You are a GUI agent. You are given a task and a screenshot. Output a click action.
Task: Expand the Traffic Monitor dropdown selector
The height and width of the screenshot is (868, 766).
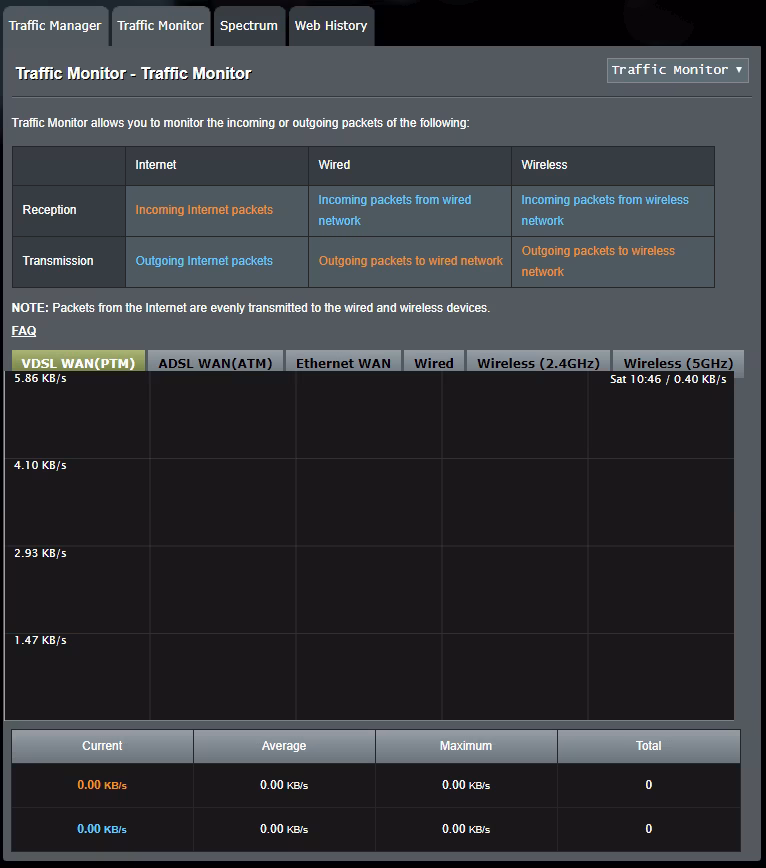click(677, 70)
